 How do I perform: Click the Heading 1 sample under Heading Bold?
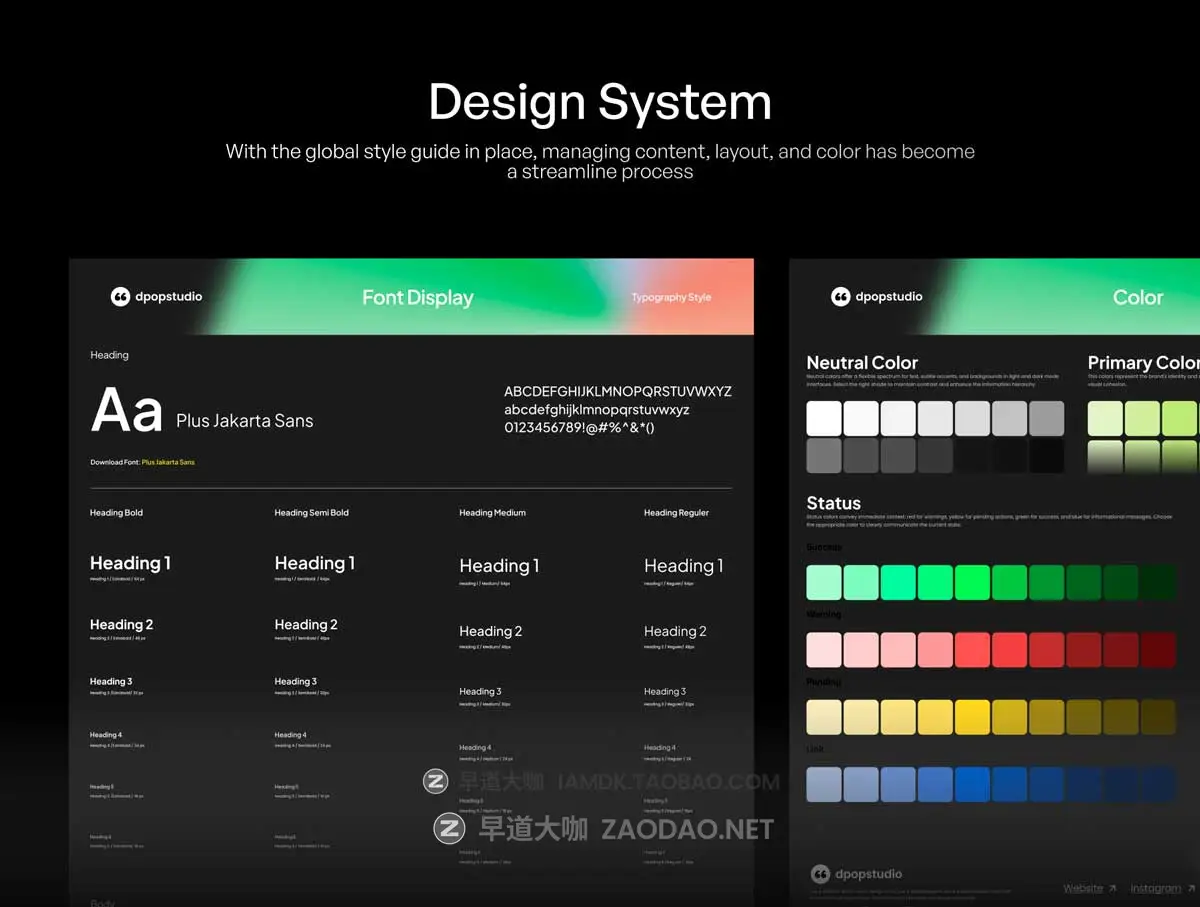130,563
